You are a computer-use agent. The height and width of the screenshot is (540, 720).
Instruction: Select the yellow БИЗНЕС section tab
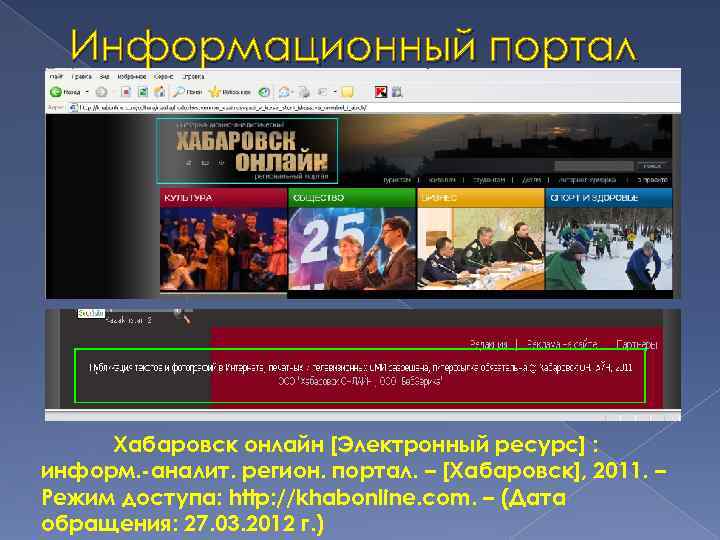coord(481,198)
